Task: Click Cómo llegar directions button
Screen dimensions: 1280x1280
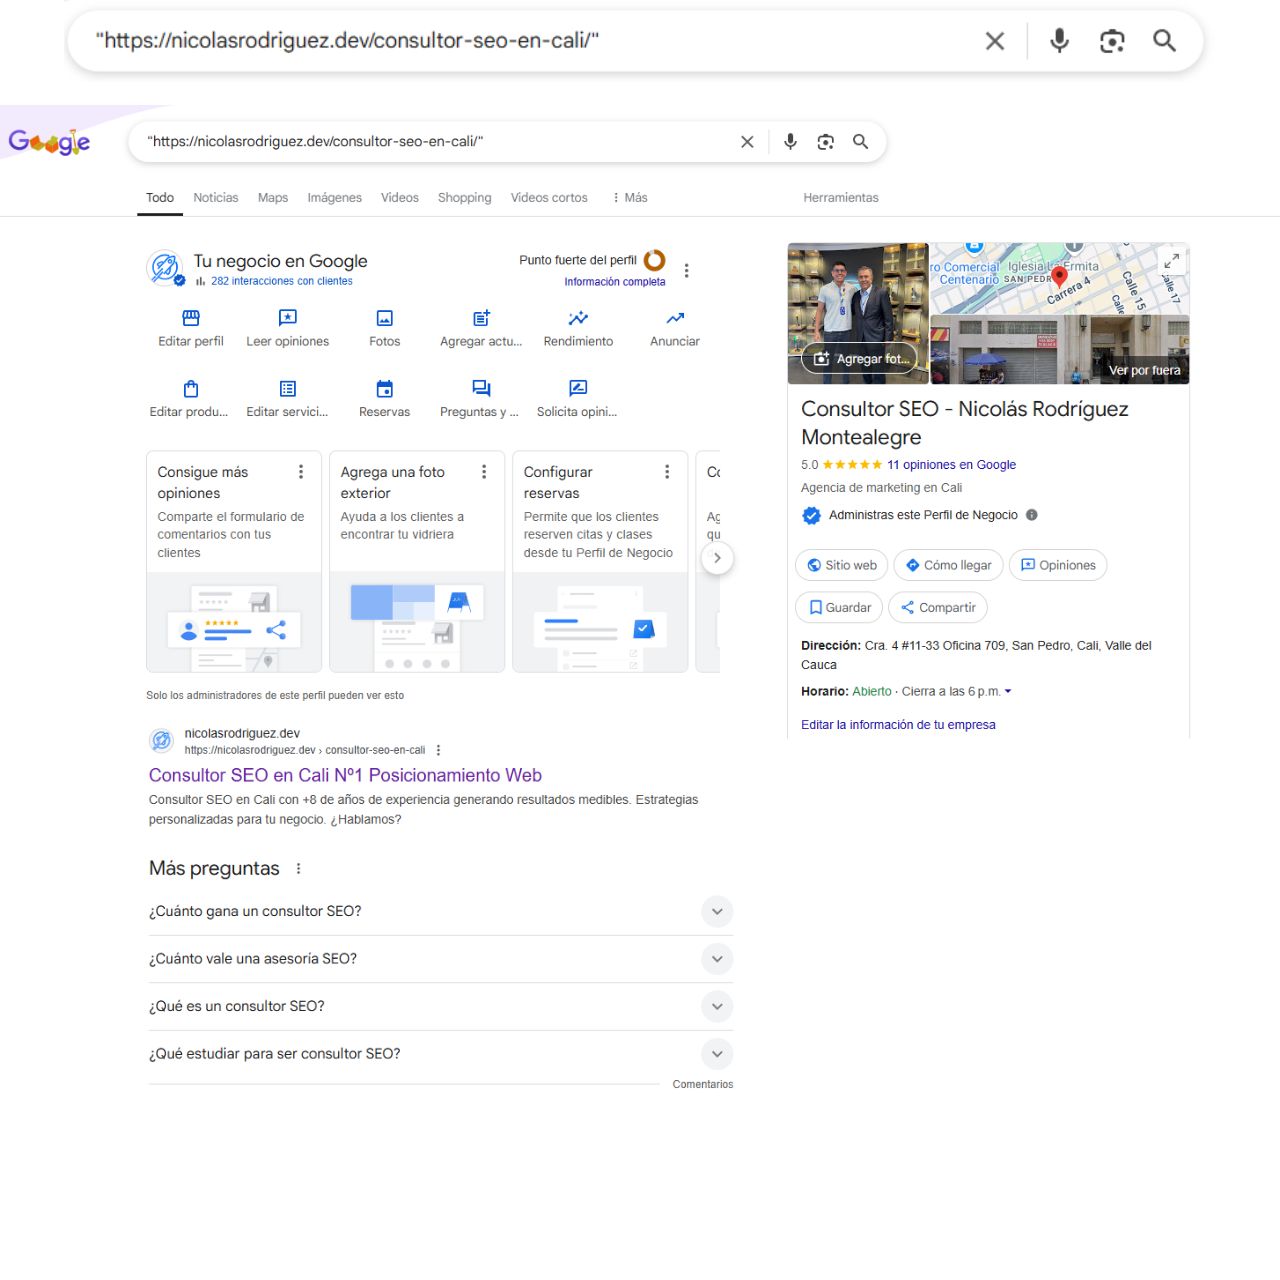Action: pyautogui.click(x=948, y=565)
